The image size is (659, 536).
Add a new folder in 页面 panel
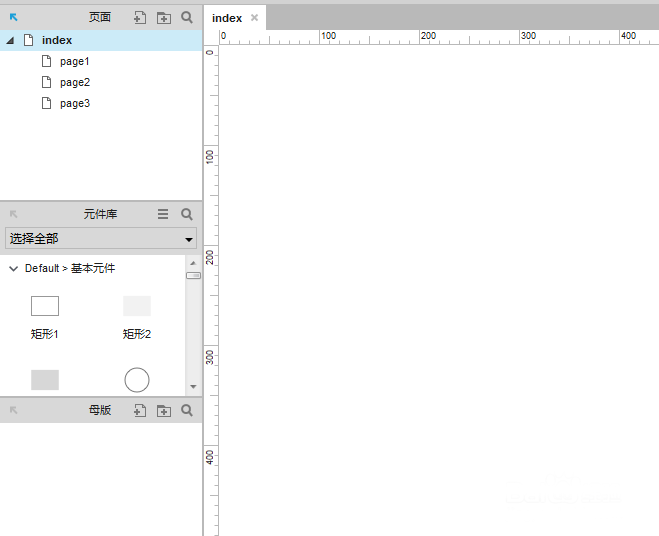(163, 18)
